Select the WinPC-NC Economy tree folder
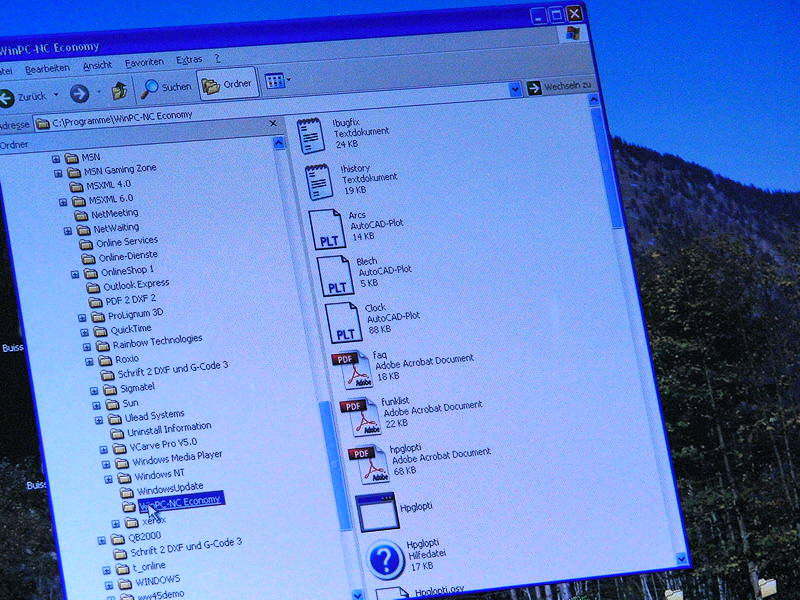Image resolution: width=800 pixels, height=600 pixels. 181,501
